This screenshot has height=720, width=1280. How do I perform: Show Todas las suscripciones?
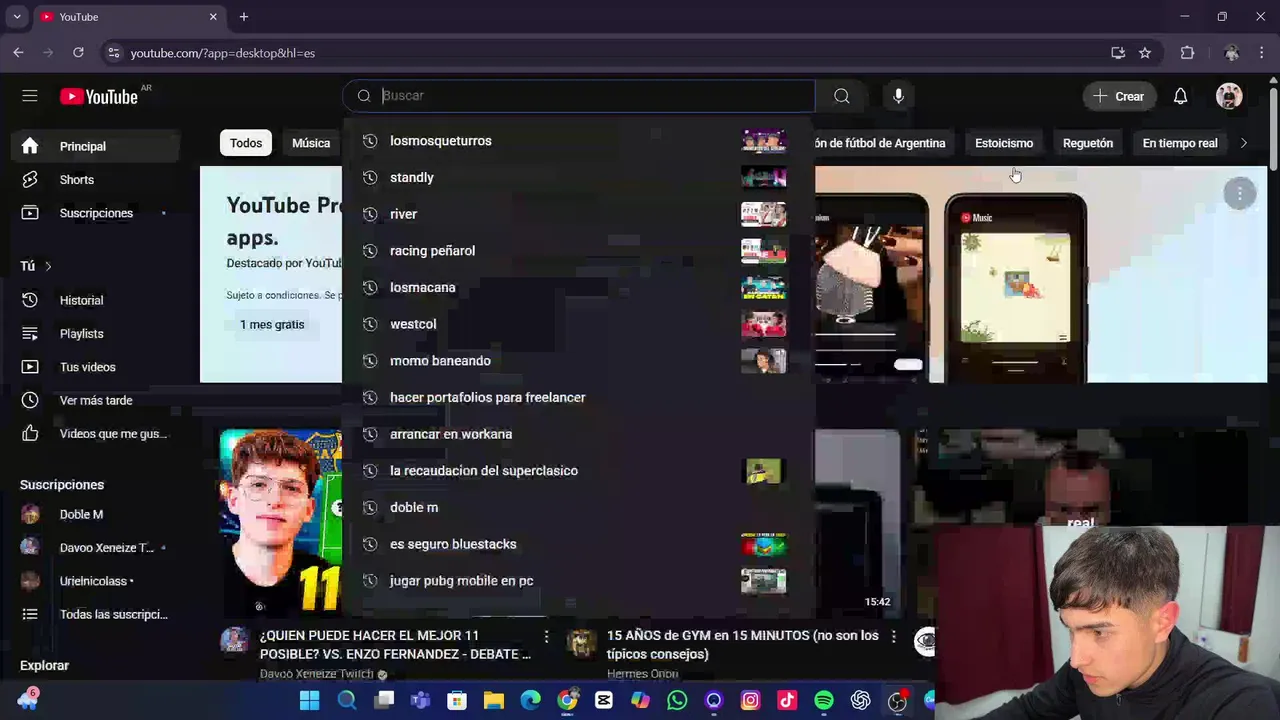pyautogui.click(x=98, y=614)
